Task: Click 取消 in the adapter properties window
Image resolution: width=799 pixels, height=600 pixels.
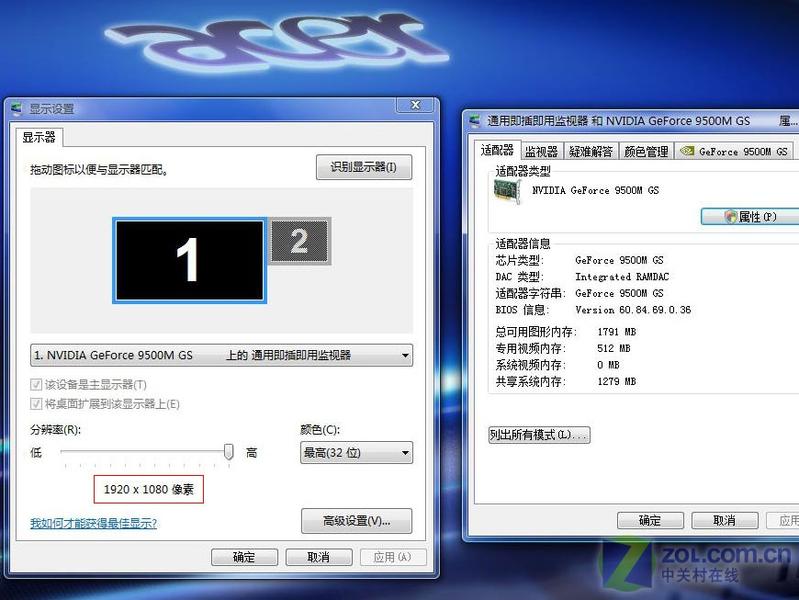Action: 725,520
